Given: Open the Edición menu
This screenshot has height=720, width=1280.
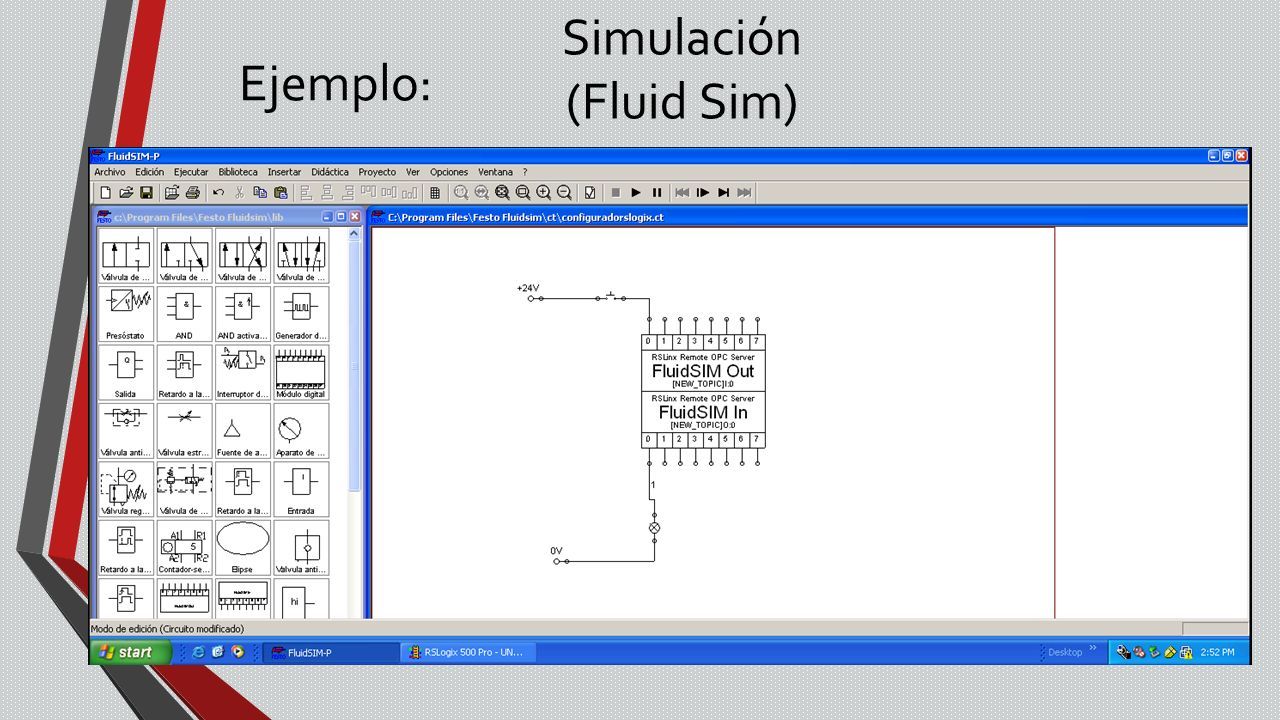Looking at the screenshot, I should coord(149,172).
